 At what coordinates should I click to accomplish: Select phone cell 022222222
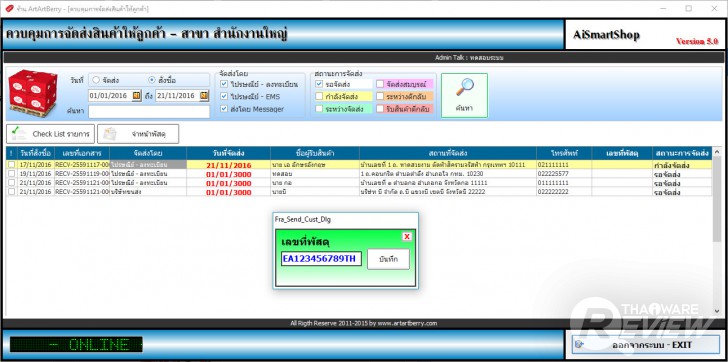[564, 192]
